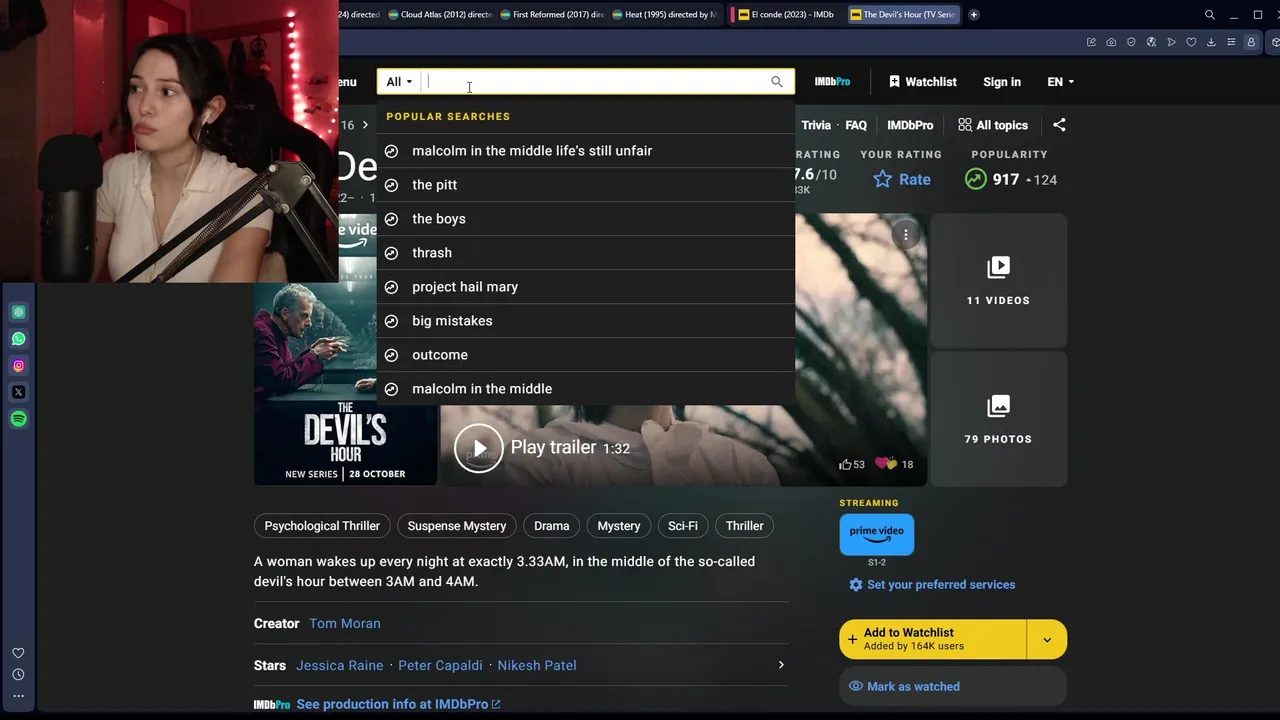Viewport: 1280px width, 720px height.
Task: Open WhatsApp in the browser sidebar
Action: 18,339
